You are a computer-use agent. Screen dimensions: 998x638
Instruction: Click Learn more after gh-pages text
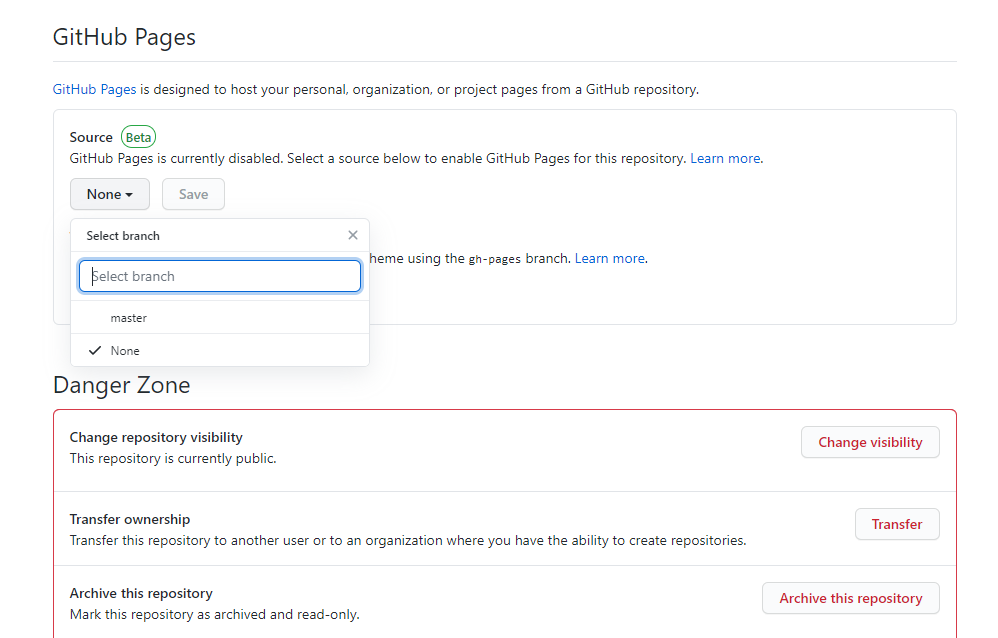click(609, 258)
